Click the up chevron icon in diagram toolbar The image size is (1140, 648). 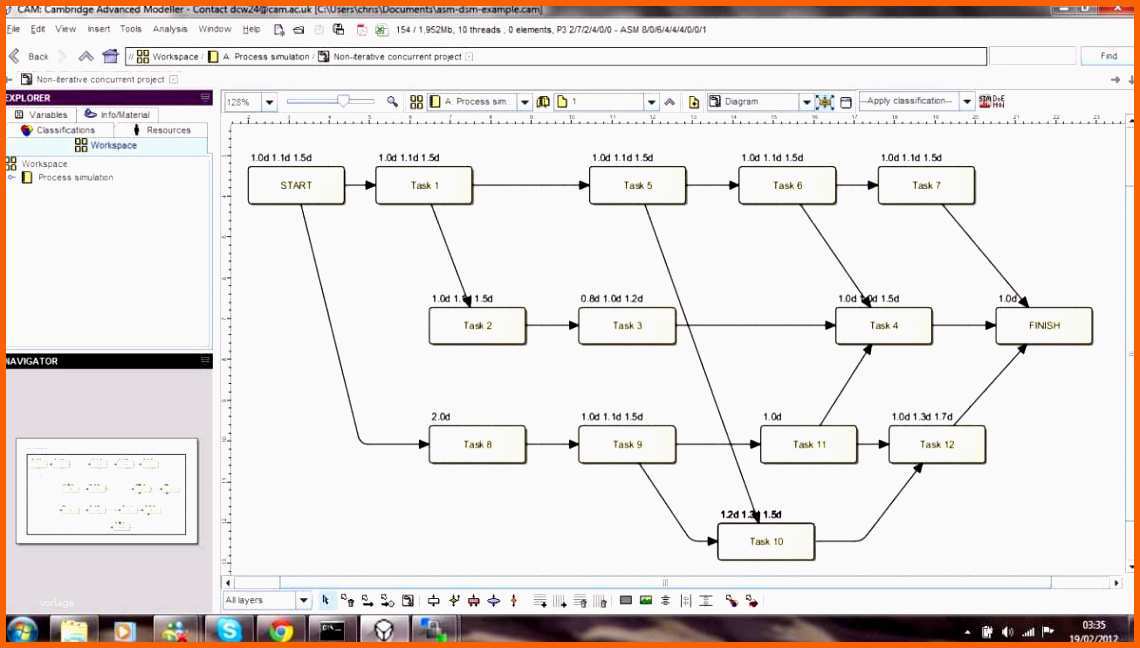pos(670,102)
